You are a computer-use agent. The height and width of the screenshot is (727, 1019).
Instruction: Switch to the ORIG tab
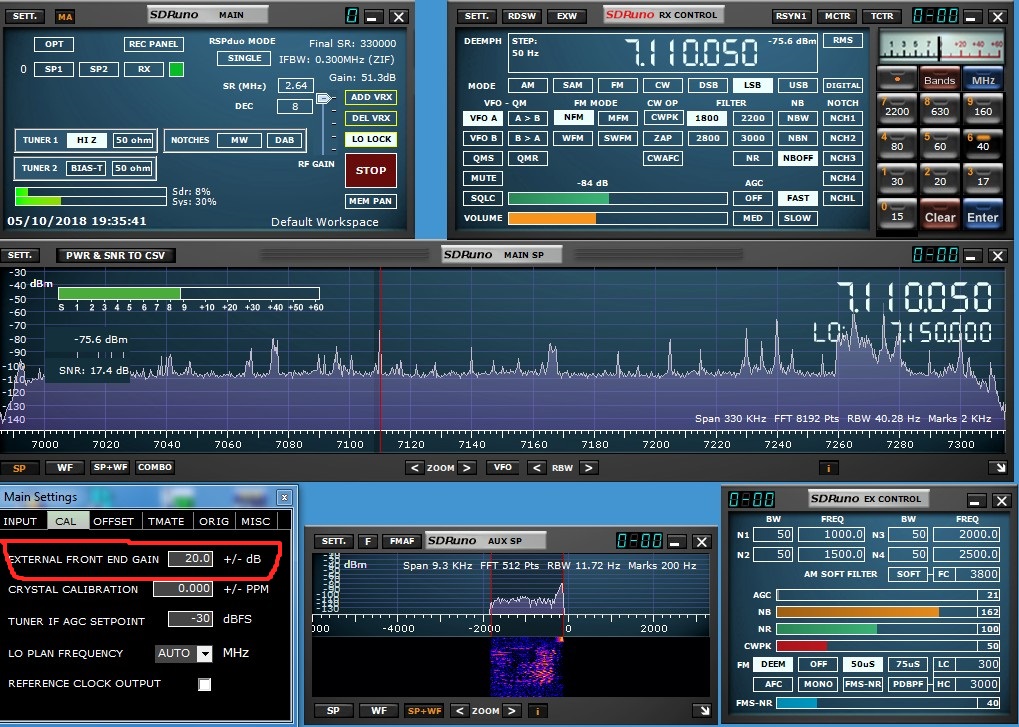214,521
